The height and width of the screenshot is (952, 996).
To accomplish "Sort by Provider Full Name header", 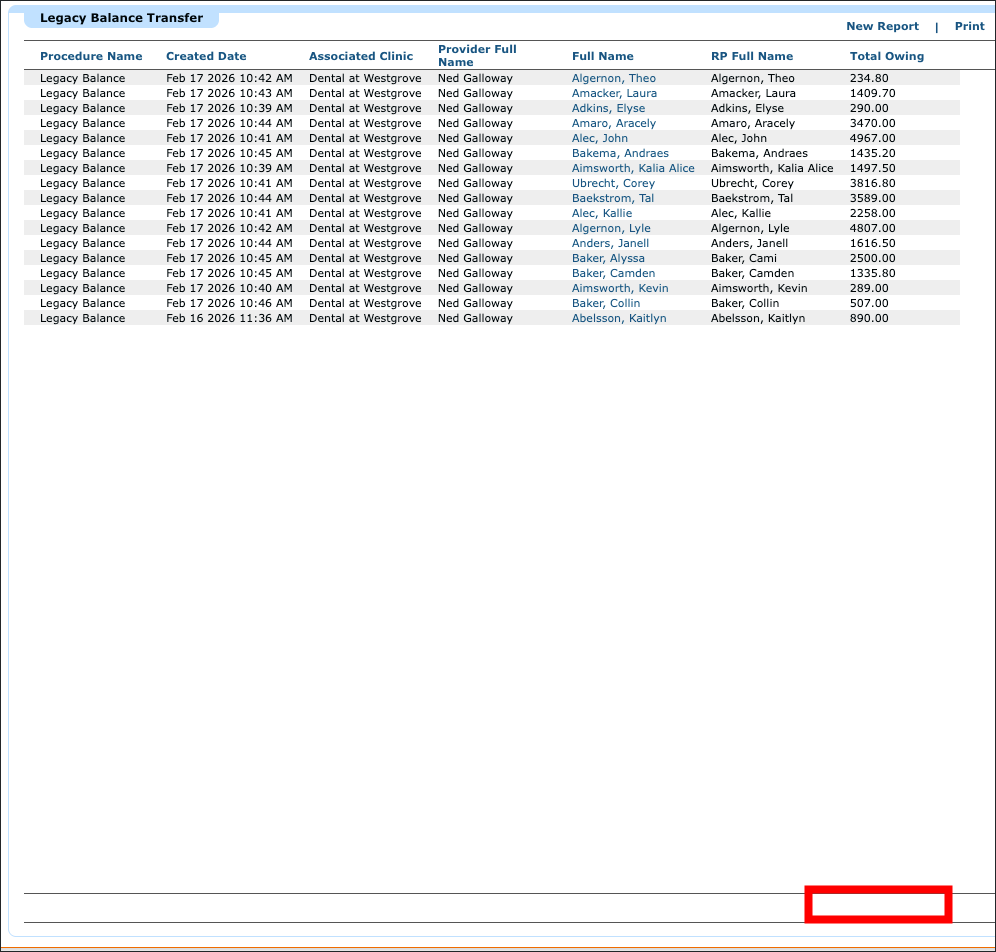I will pyautogui.click(x=477, y=56).
